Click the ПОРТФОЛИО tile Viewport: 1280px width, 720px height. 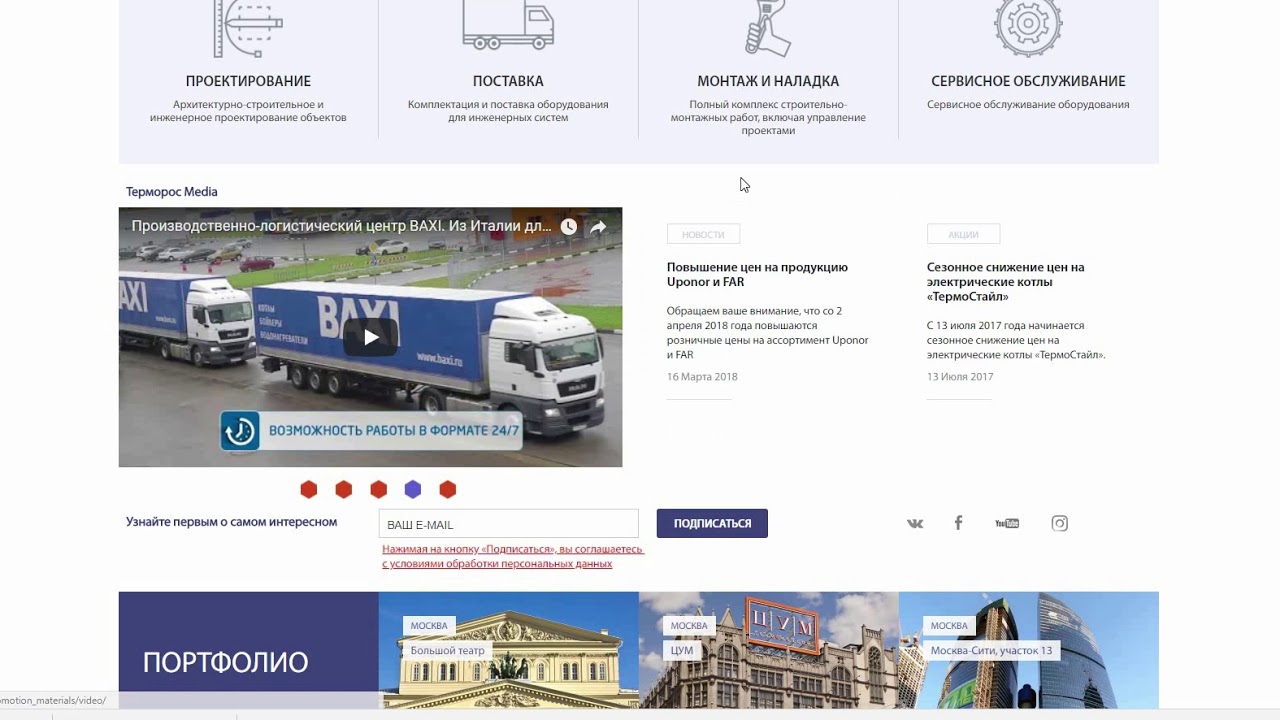coord(248,650)
